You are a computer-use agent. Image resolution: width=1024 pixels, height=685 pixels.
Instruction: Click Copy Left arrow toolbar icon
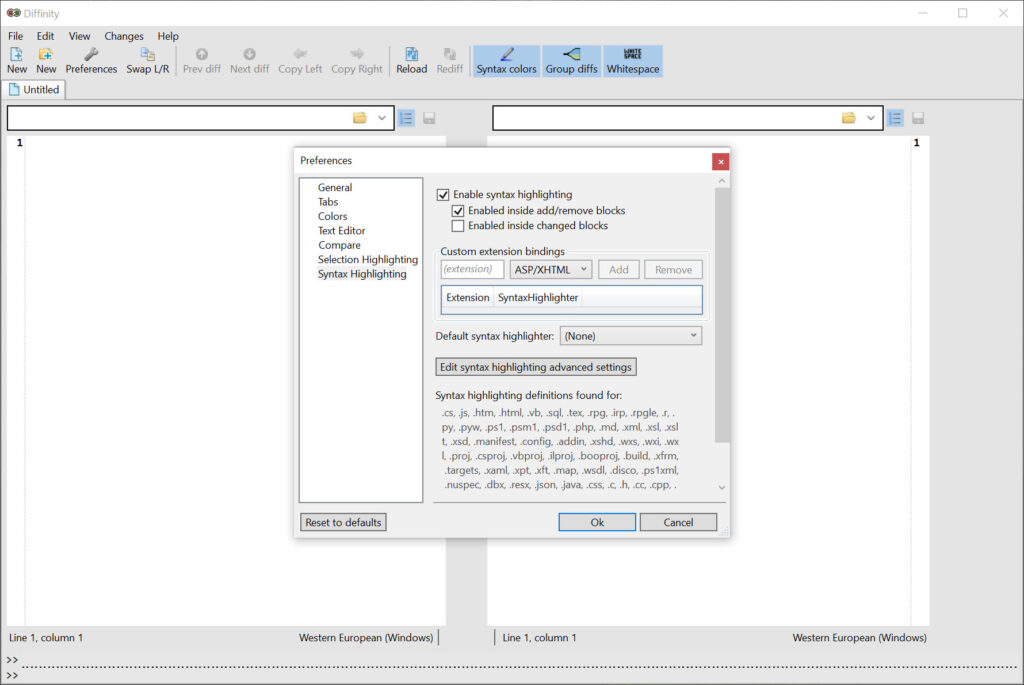click(300, 61)
